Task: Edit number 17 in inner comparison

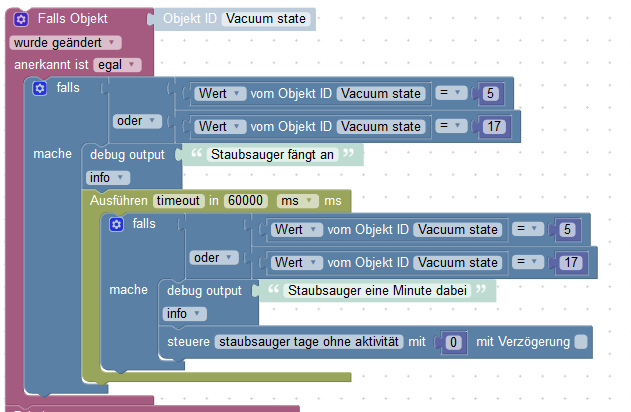Action: (x=571, y=262)
